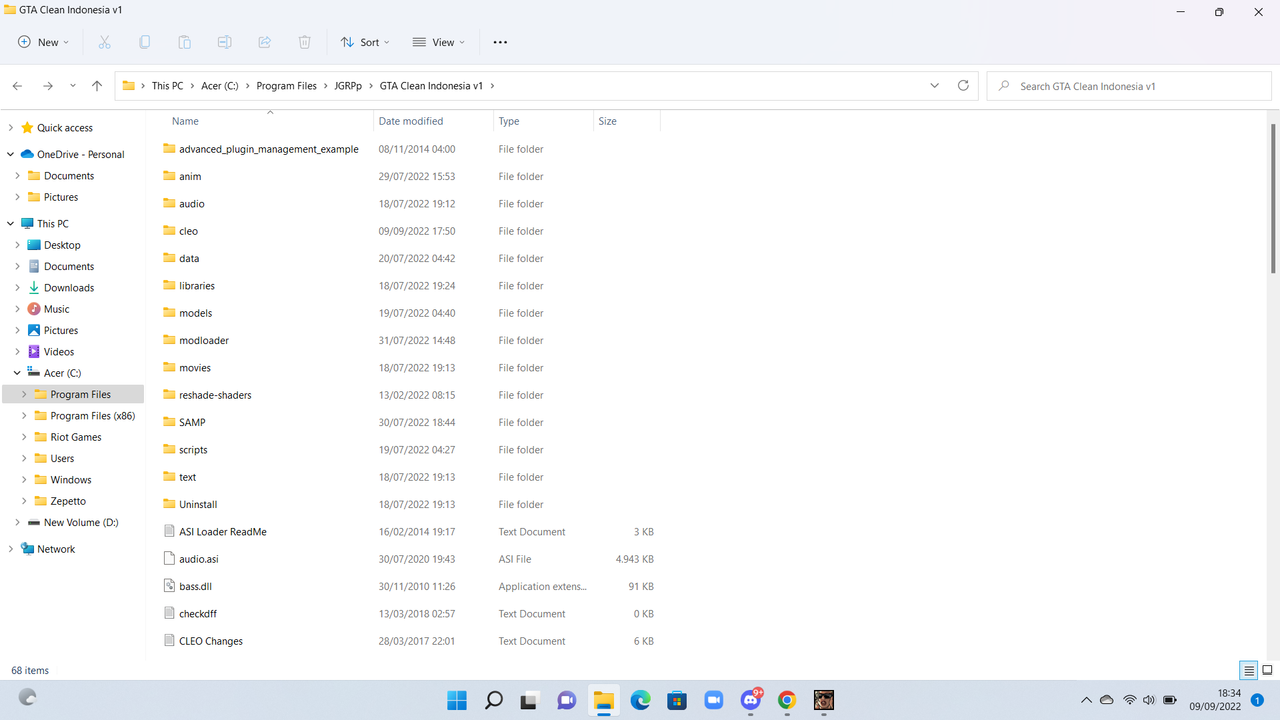Select the cleo folder
Screen dimensions: 1280x720
click(x=188, y=231)
